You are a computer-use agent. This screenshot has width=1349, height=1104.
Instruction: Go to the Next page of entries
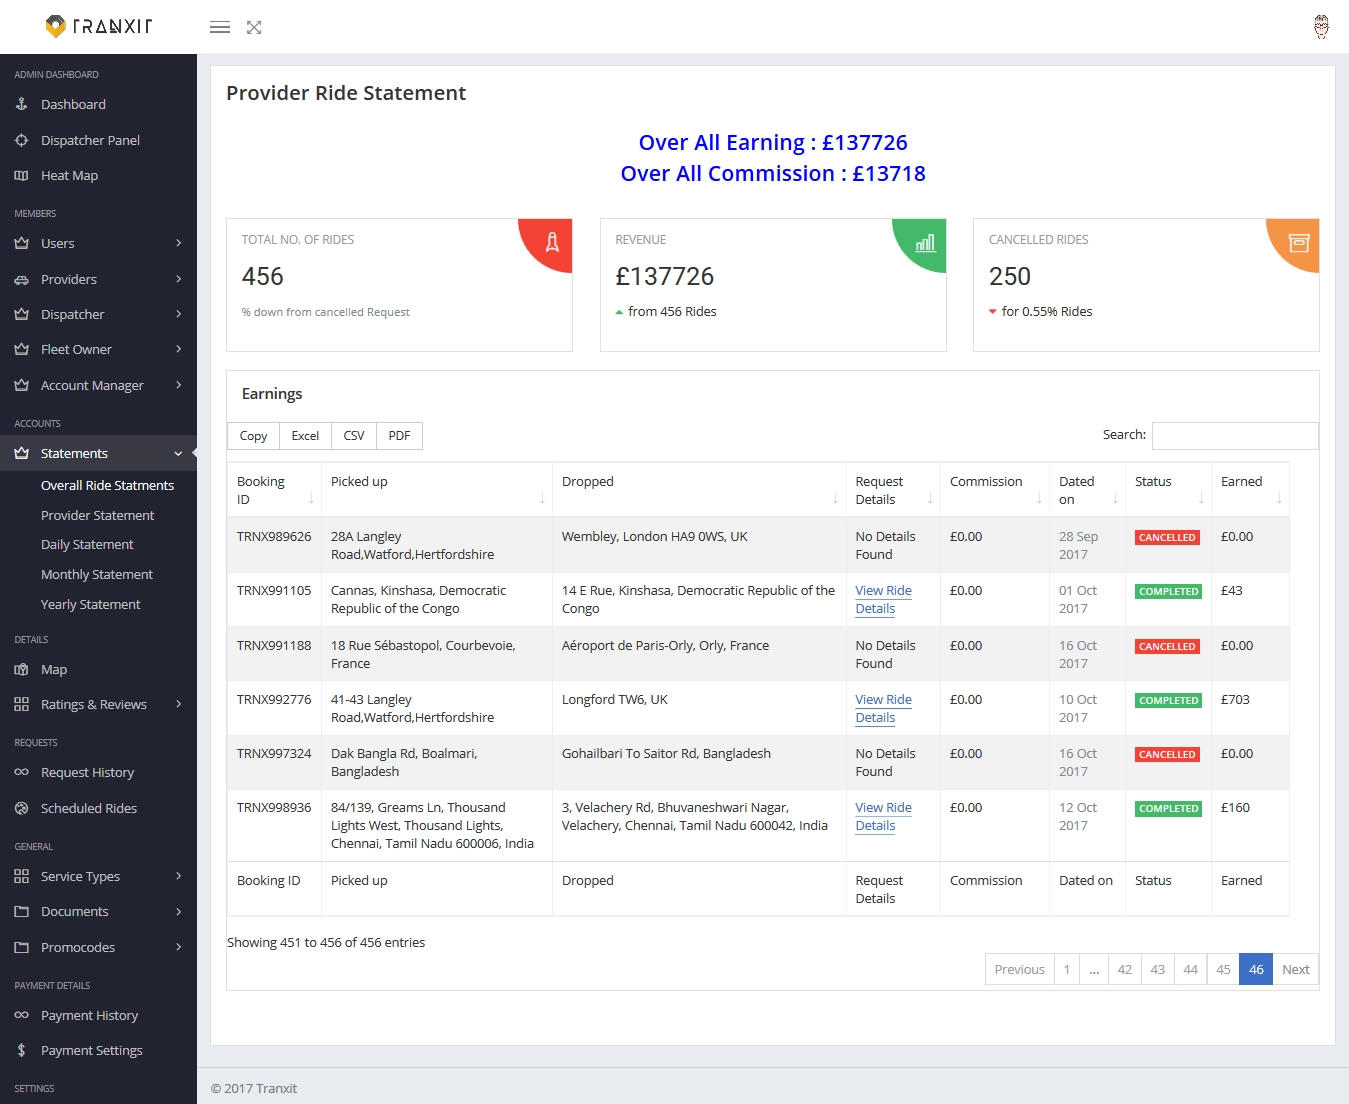1295,969
